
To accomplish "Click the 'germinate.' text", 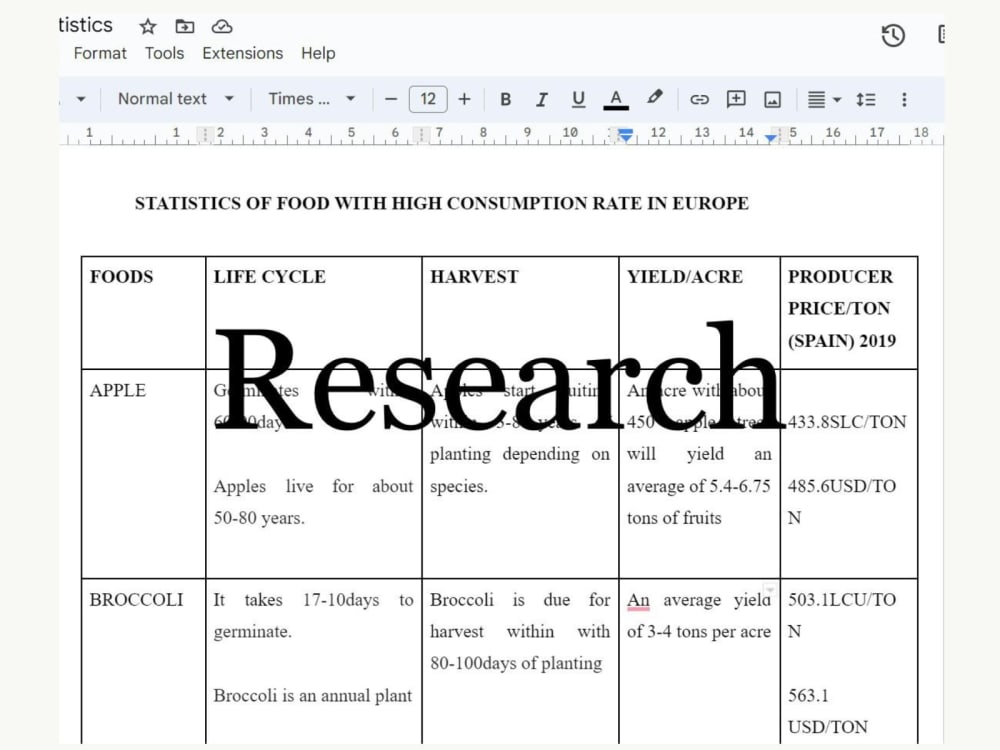I will 253,632.
